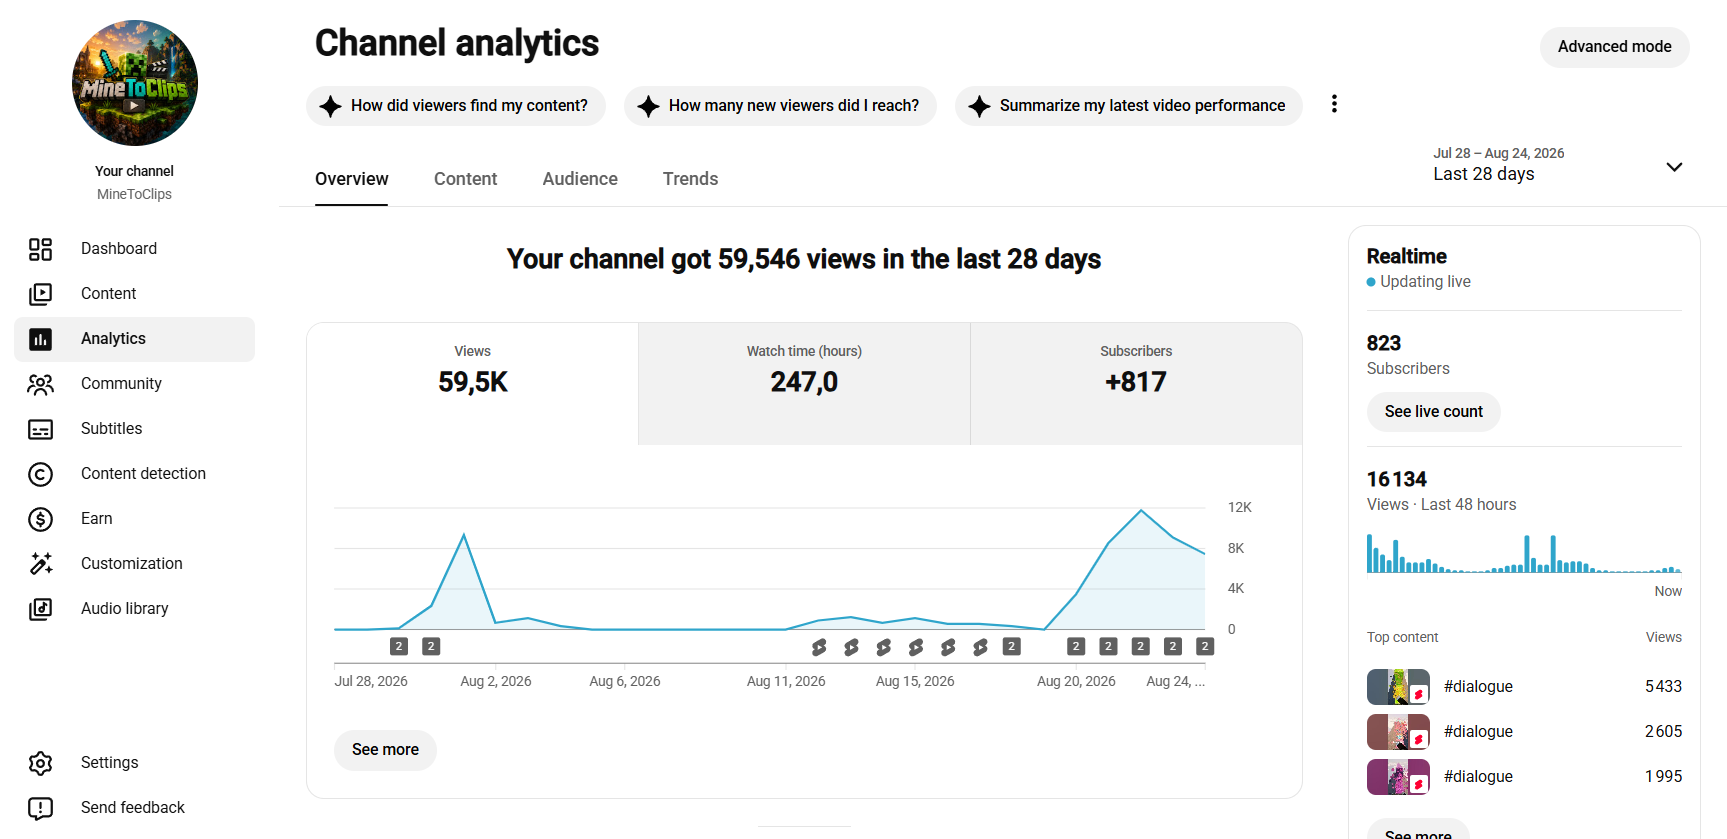Viewport: 1727px width, 839px height.
Task: Click the first video marker, at Jul 30
Action: click(399, 647)
